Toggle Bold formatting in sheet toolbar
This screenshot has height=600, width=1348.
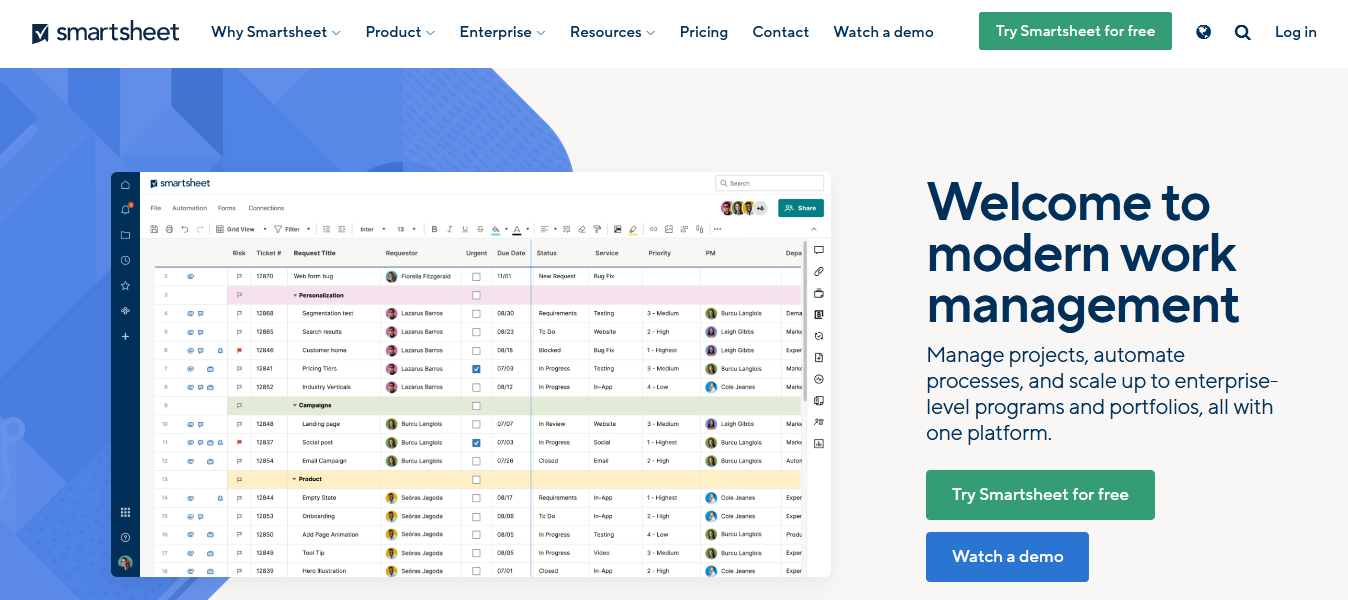434,229
